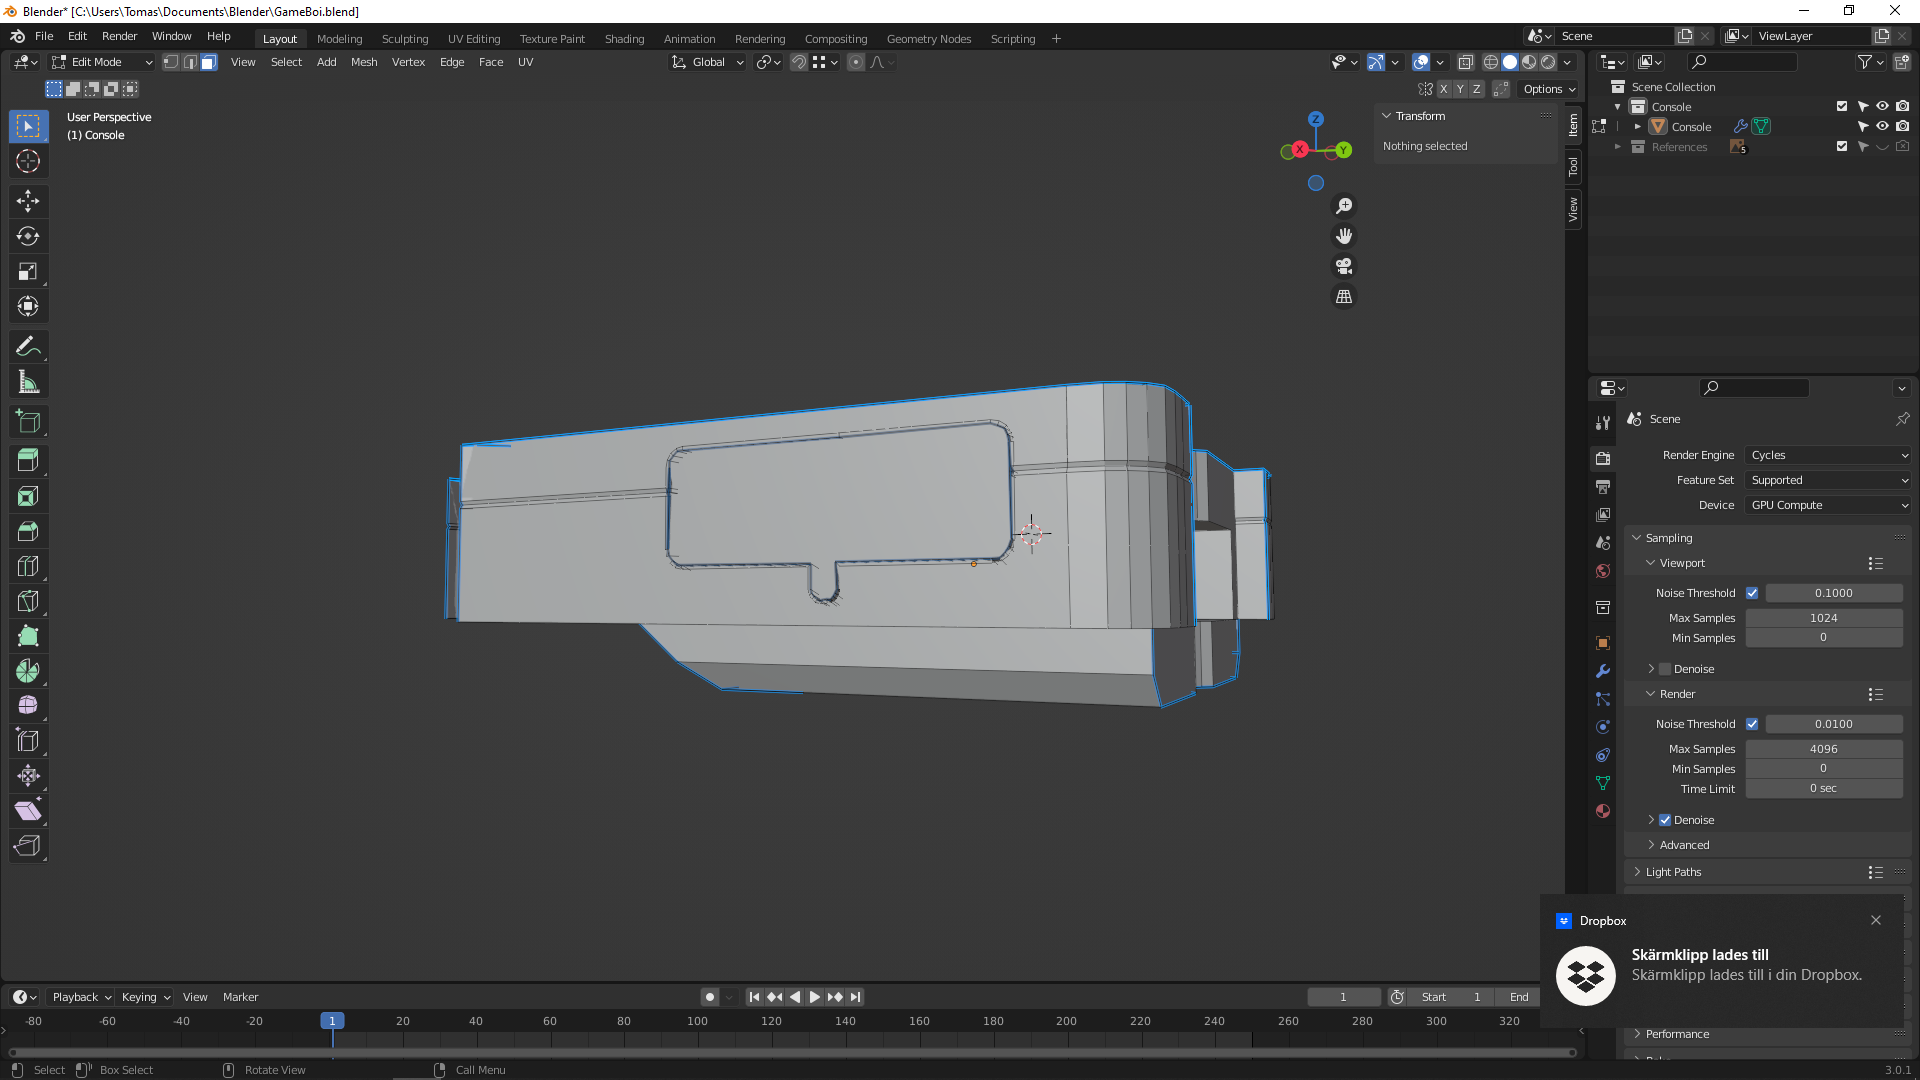The image size is (1920, 1080).
Task: Open the Mesh menu
Action: coord(364,62)
